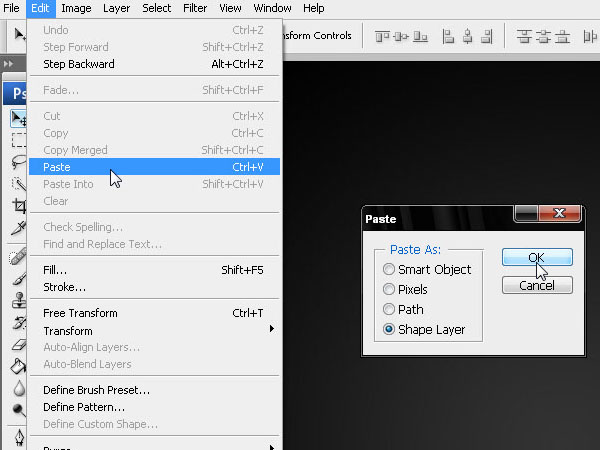This screenshot has height=450, width=600.
Task: Click the Align Horizontal Centers icon
Action: (x=467, y=37)
